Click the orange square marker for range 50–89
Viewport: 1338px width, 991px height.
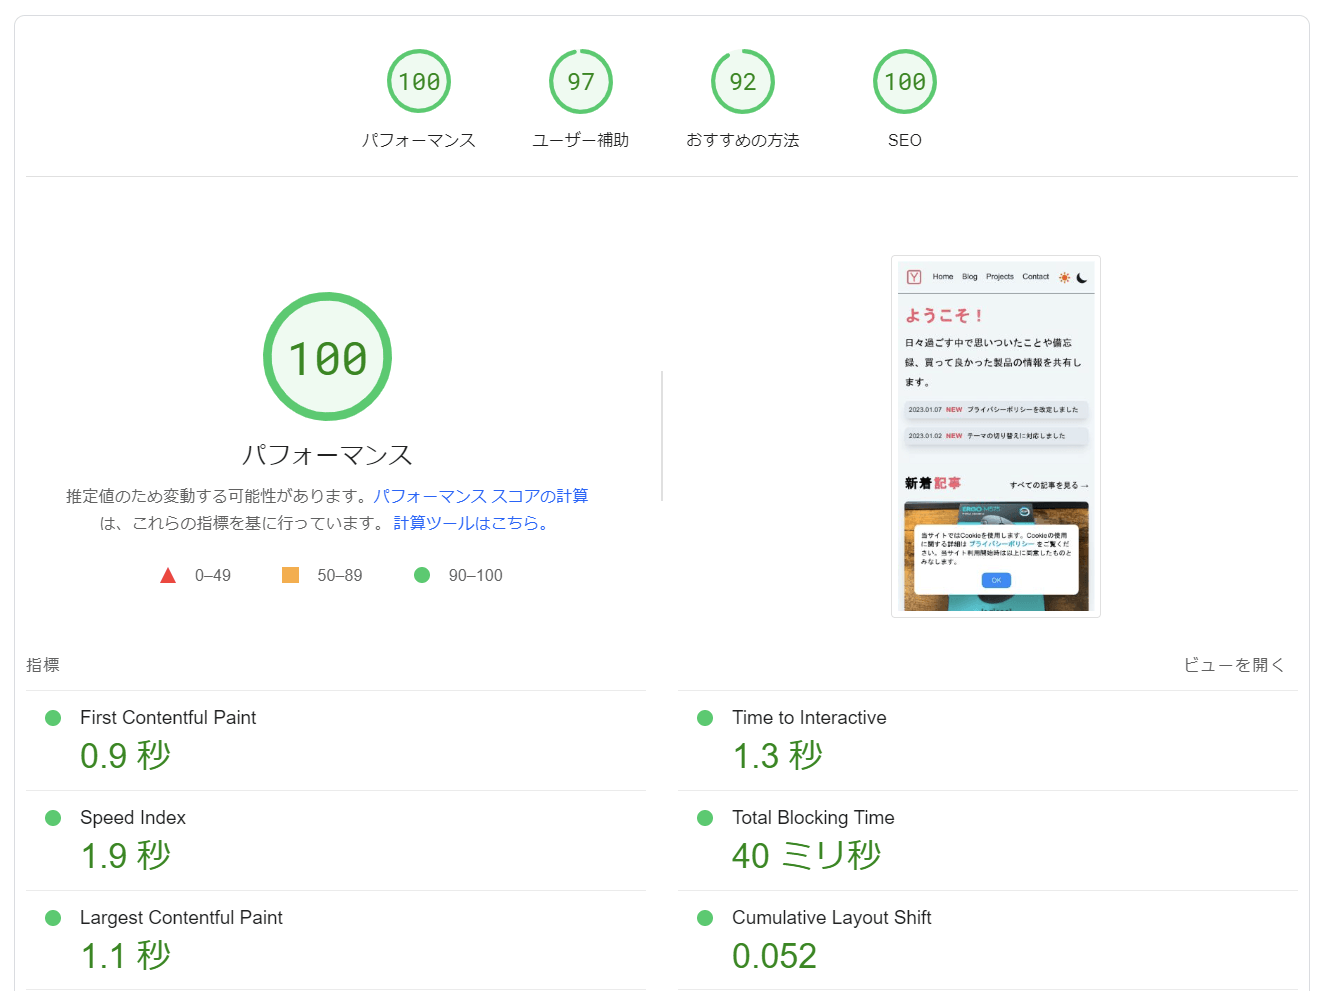(x=290, y=574)
